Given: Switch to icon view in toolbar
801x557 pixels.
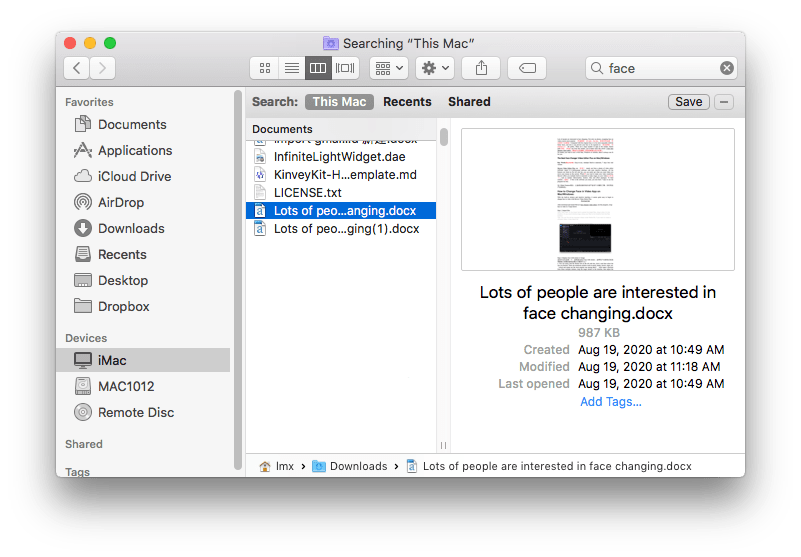Looking at the screenshot, I should pos(265,68).
